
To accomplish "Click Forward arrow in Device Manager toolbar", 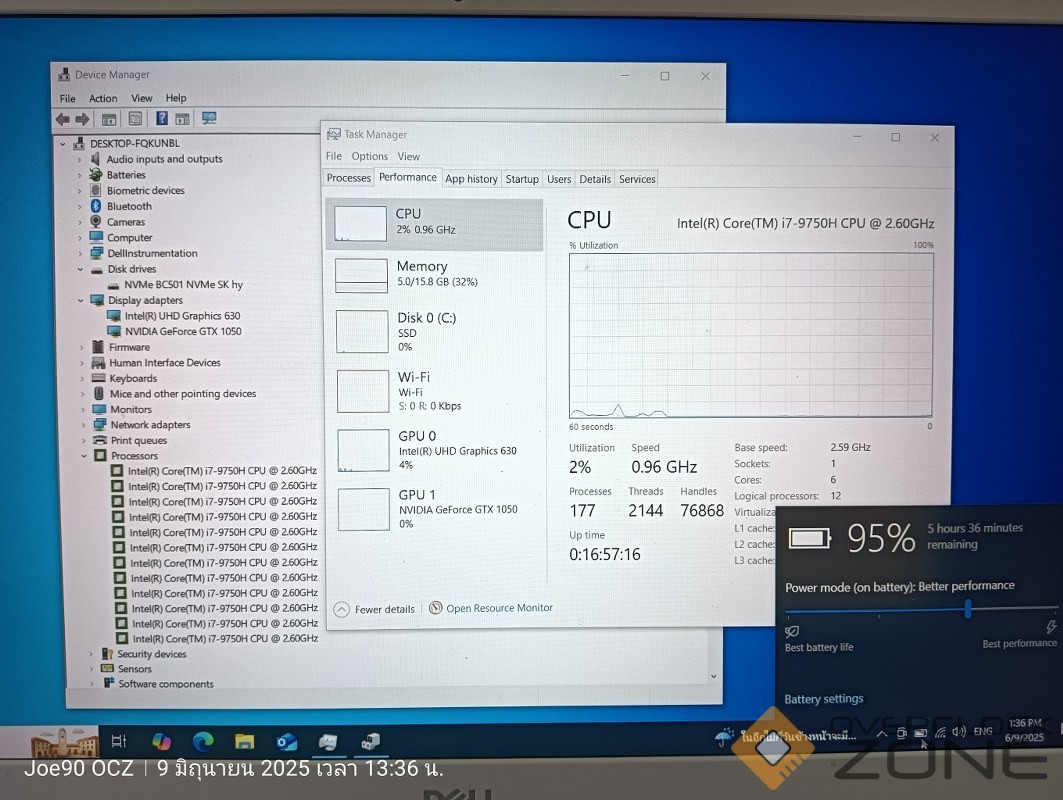I will (x=82, y=119).
